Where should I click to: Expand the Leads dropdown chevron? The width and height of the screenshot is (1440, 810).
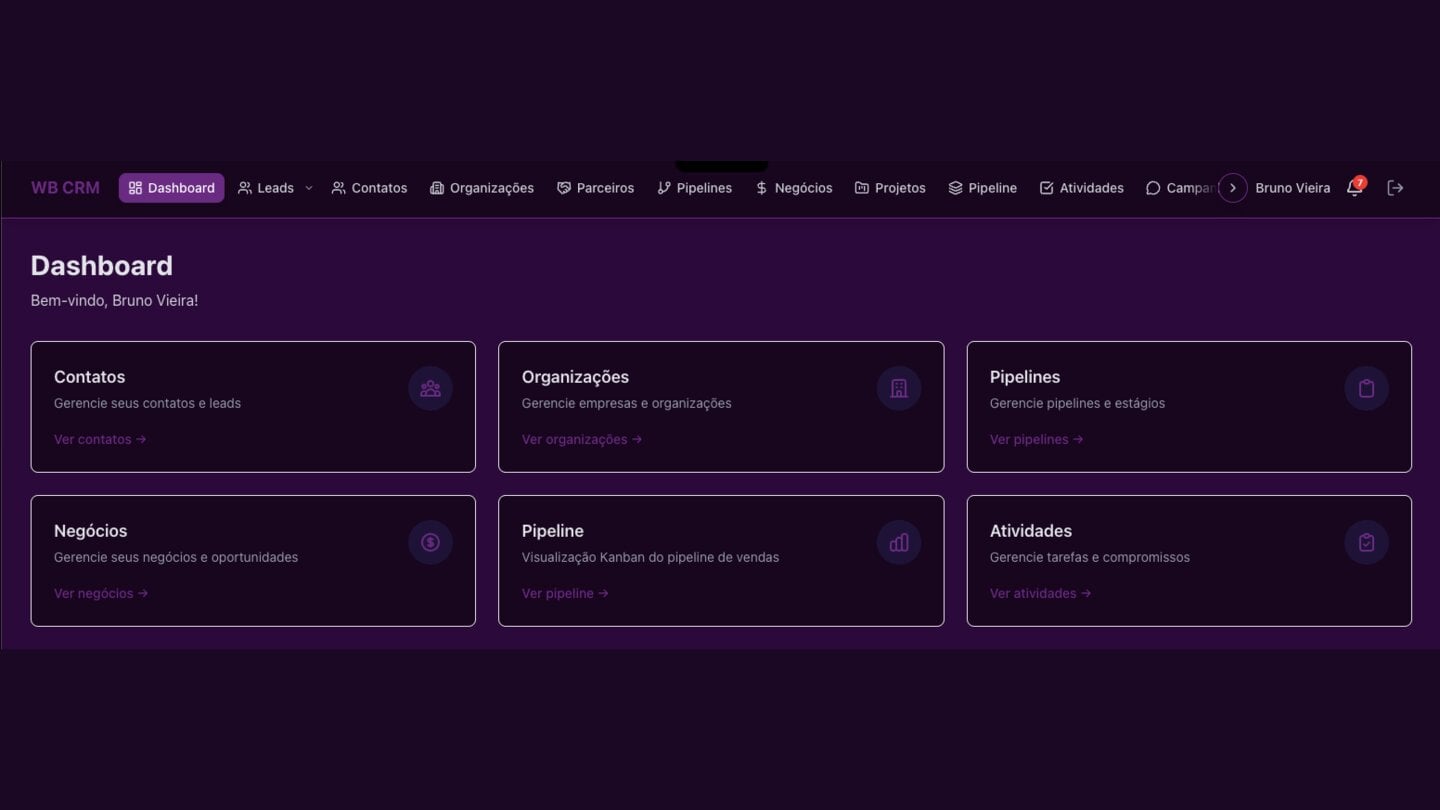(308, 188)
